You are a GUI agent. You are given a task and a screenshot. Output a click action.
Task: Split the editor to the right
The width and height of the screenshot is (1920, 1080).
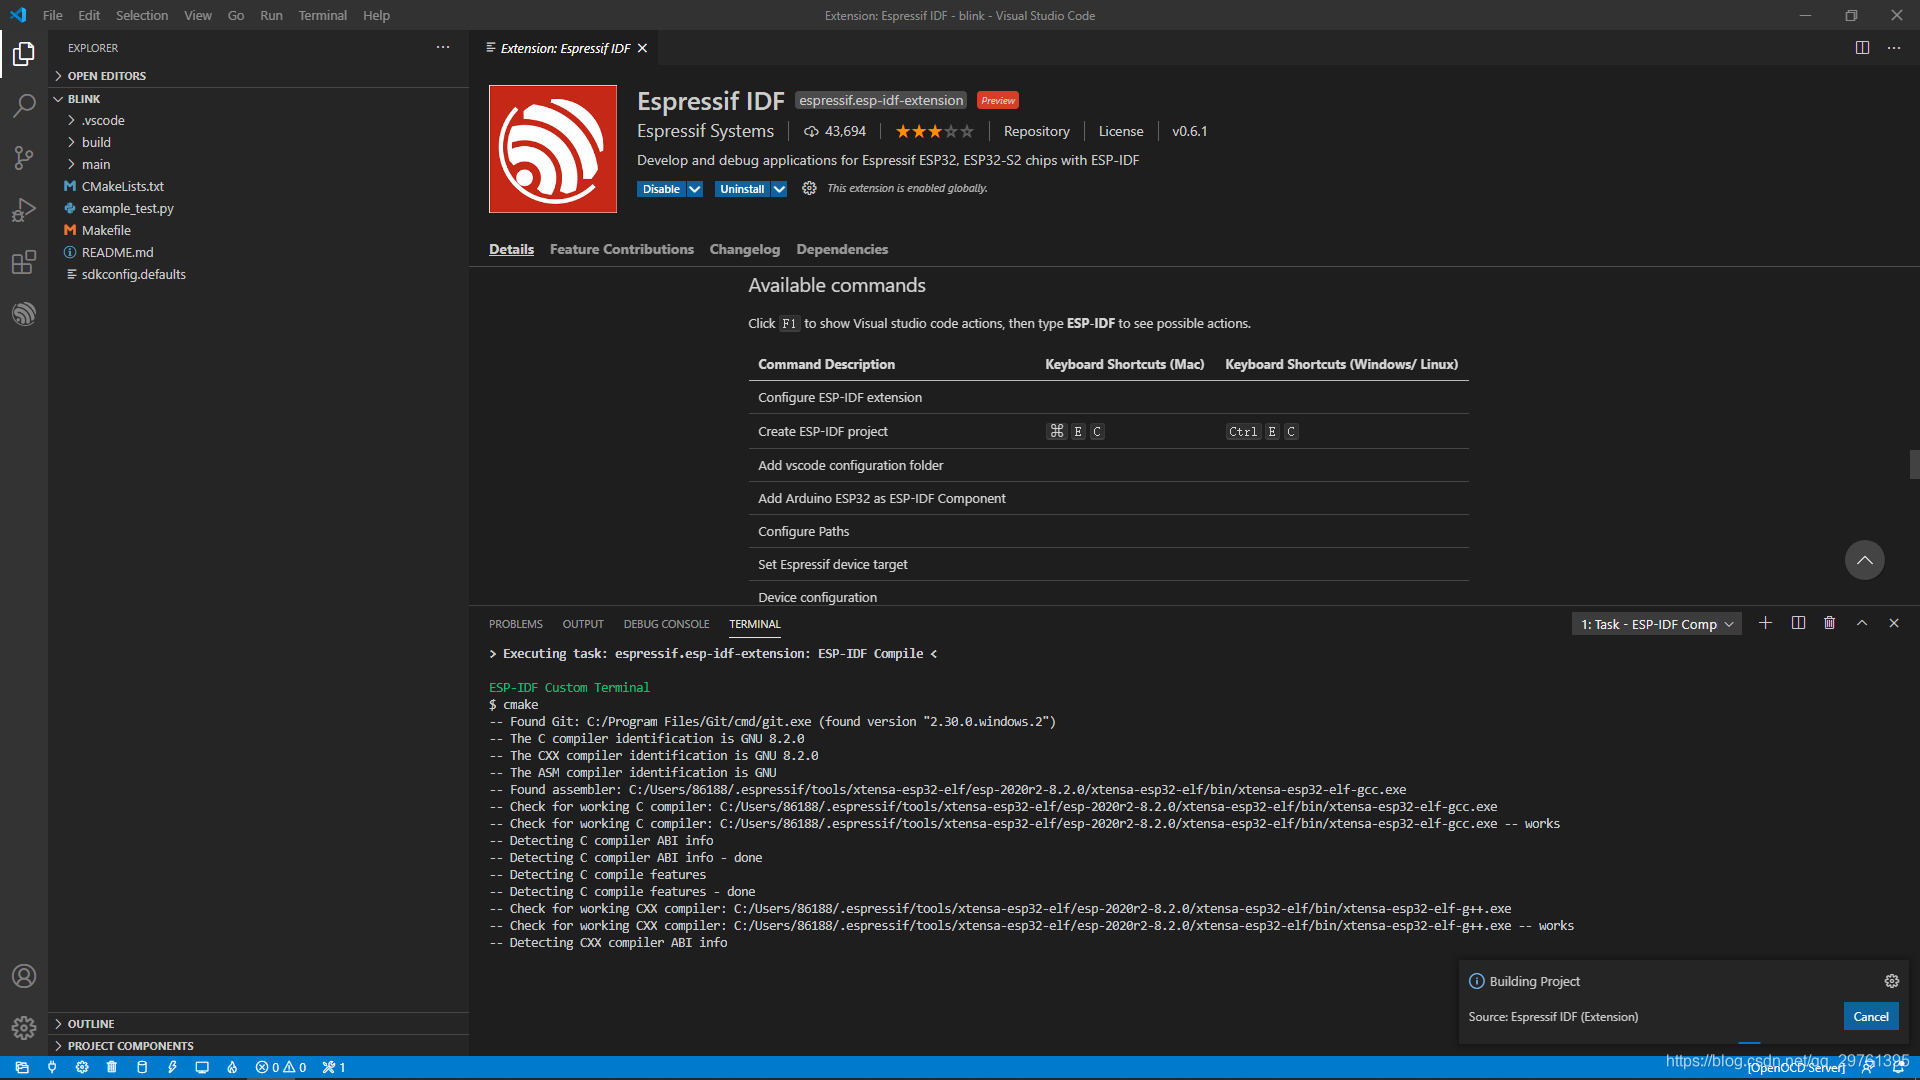pyautogui.click(x=1862, y=48)
